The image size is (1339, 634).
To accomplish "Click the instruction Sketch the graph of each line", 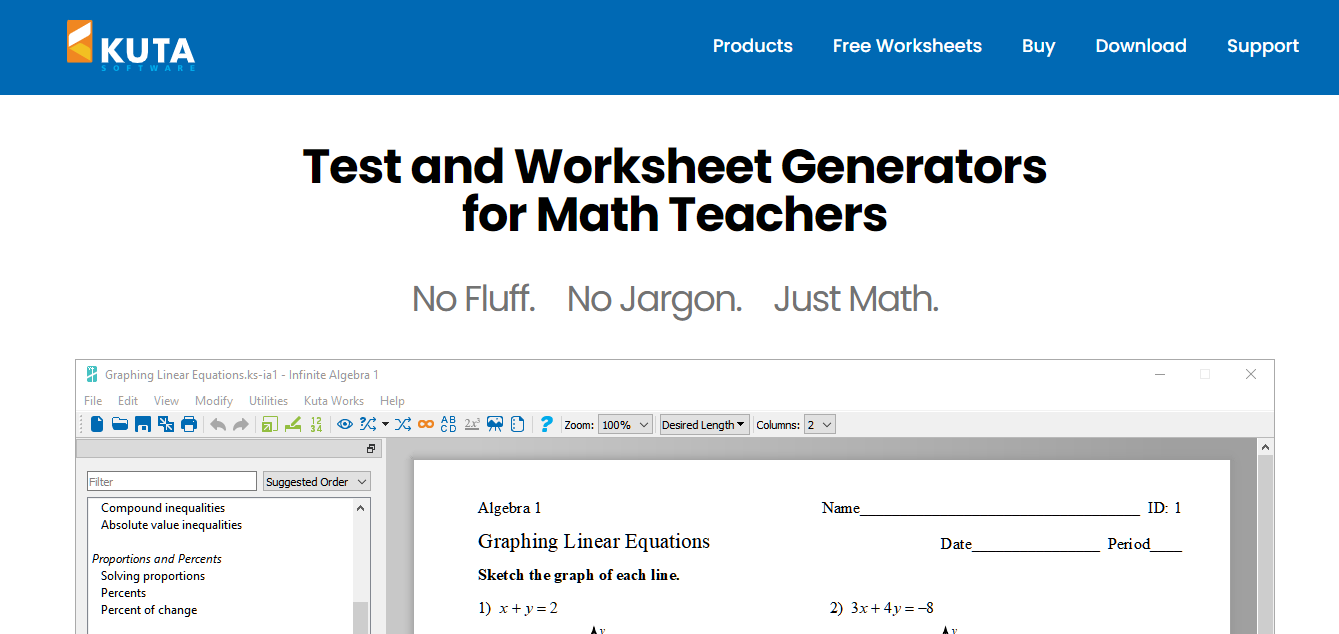I will (x=579, y=575).
